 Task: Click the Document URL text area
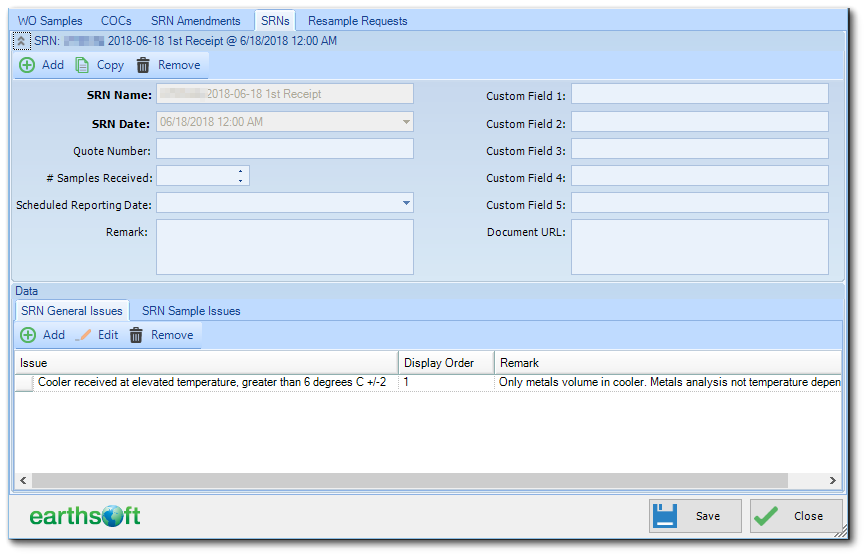(x=700, y=247)
